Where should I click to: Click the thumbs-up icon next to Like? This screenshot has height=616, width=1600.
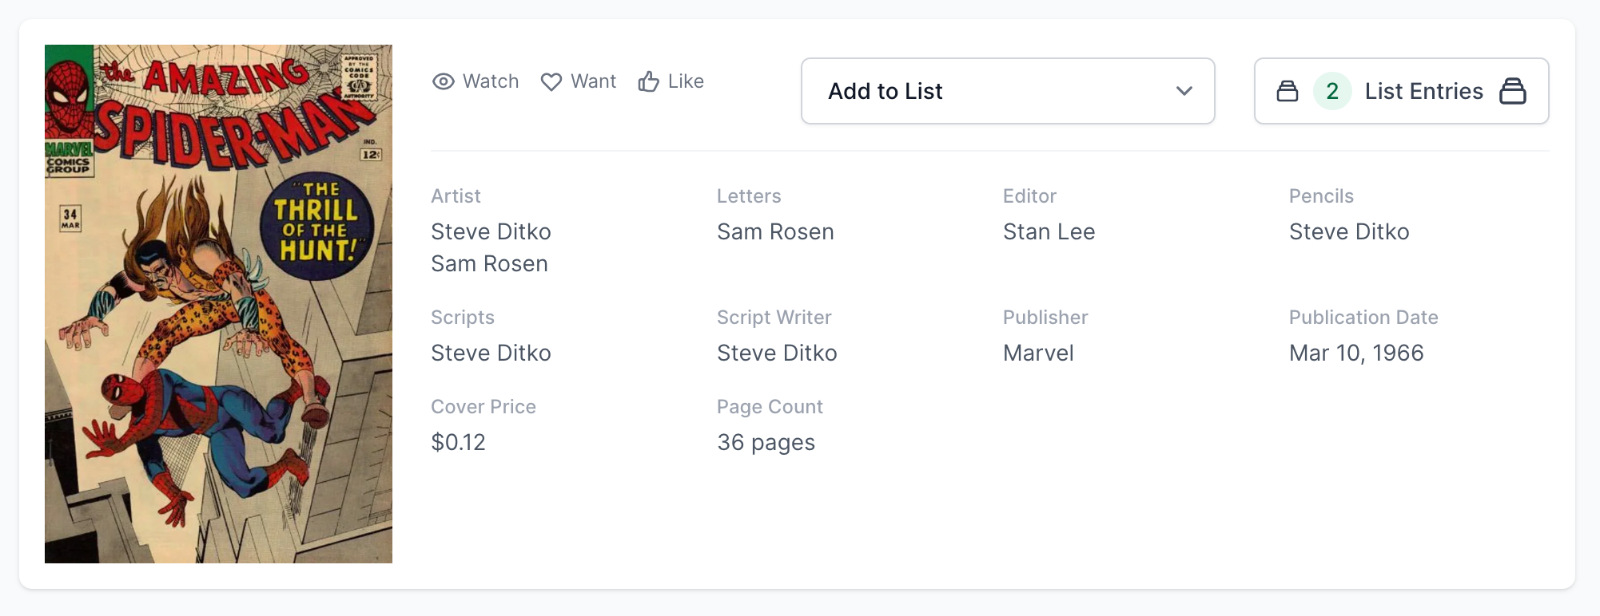coord(649,82)
